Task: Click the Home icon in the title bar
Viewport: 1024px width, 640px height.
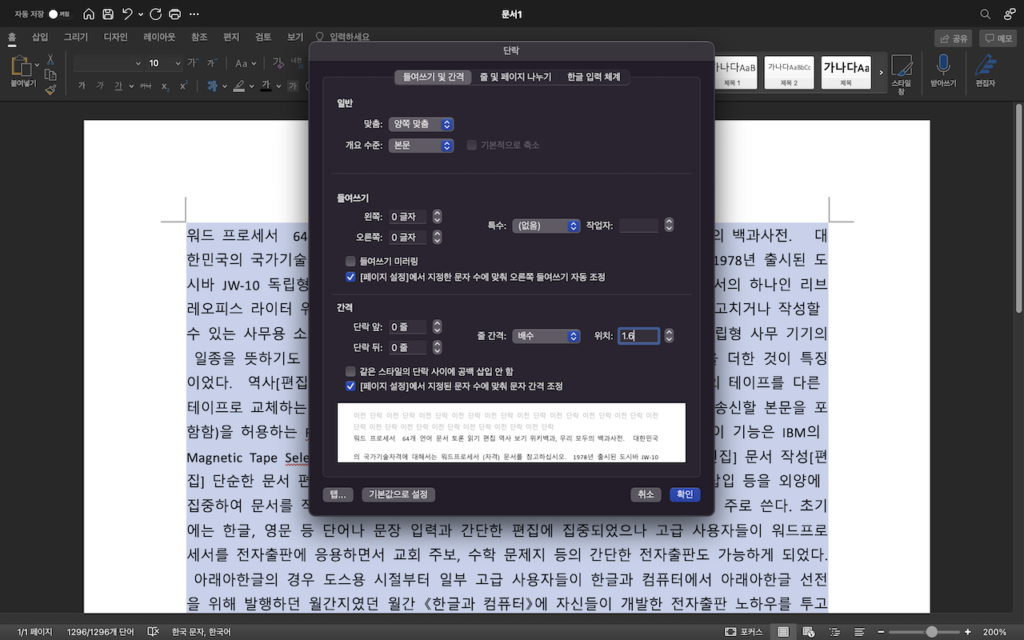Action: (x=88, y=14)
